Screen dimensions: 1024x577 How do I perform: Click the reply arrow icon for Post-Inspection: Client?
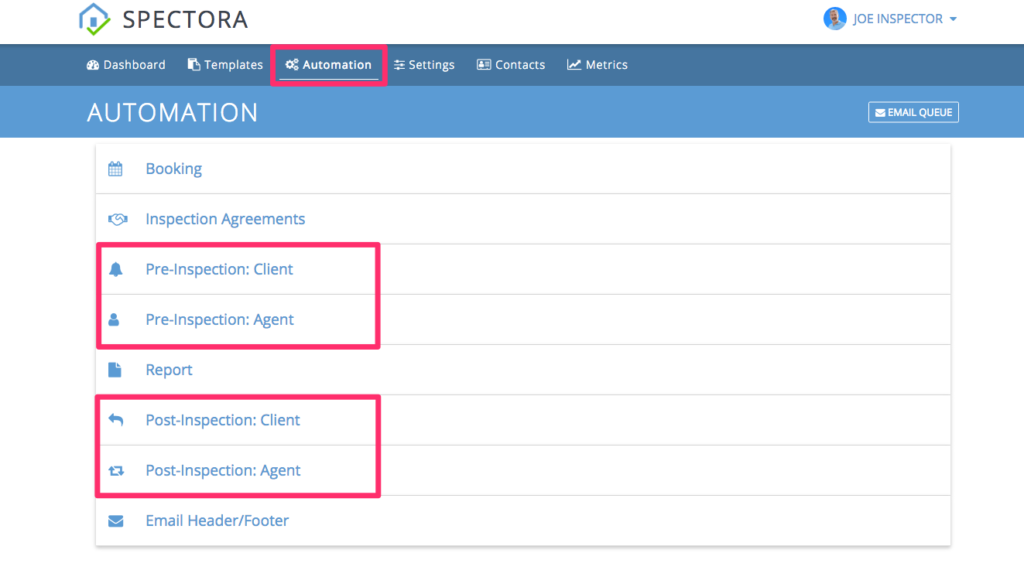[116, 420]
